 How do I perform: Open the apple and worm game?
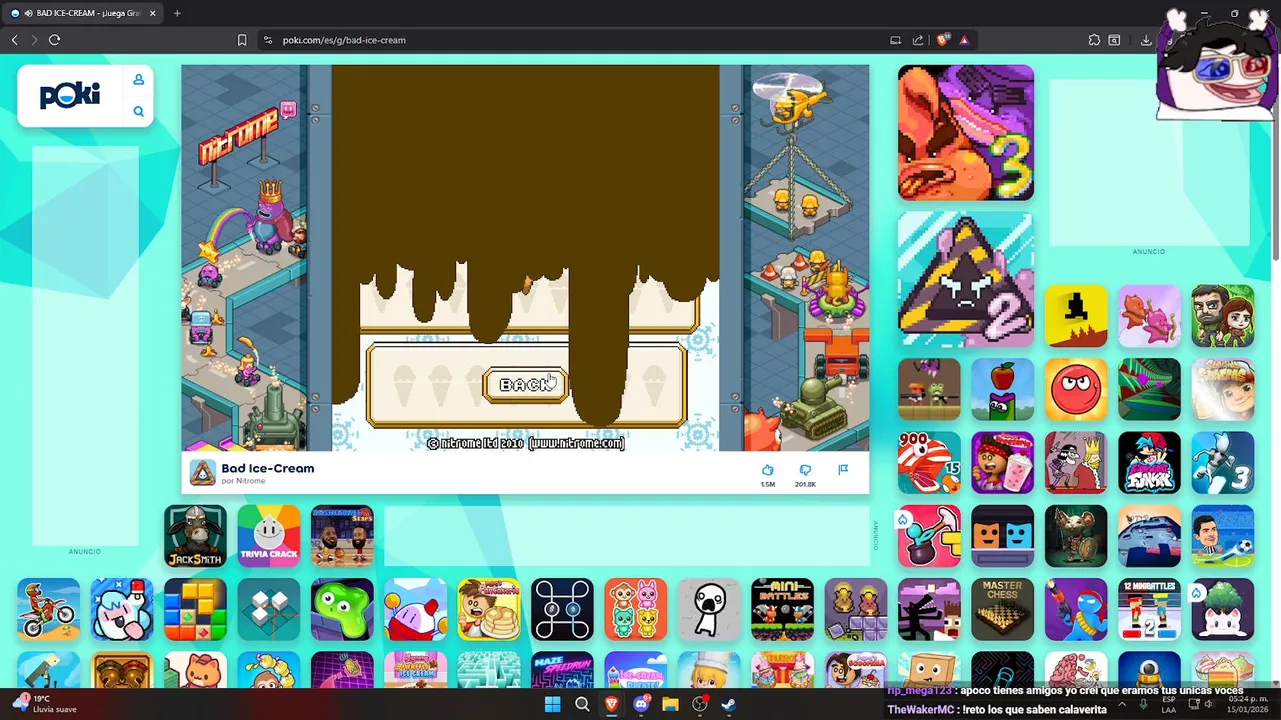(x=1002, y=389)
